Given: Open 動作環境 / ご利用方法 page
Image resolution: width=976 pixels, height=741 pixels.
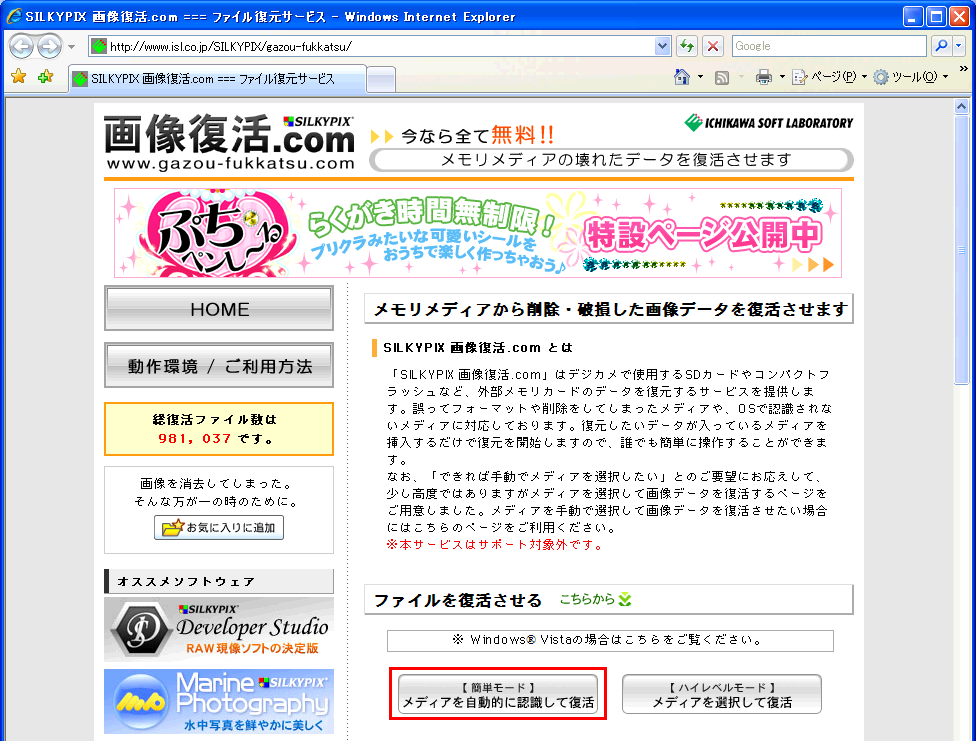Looking at the screenshot, I should click(219, 366).
